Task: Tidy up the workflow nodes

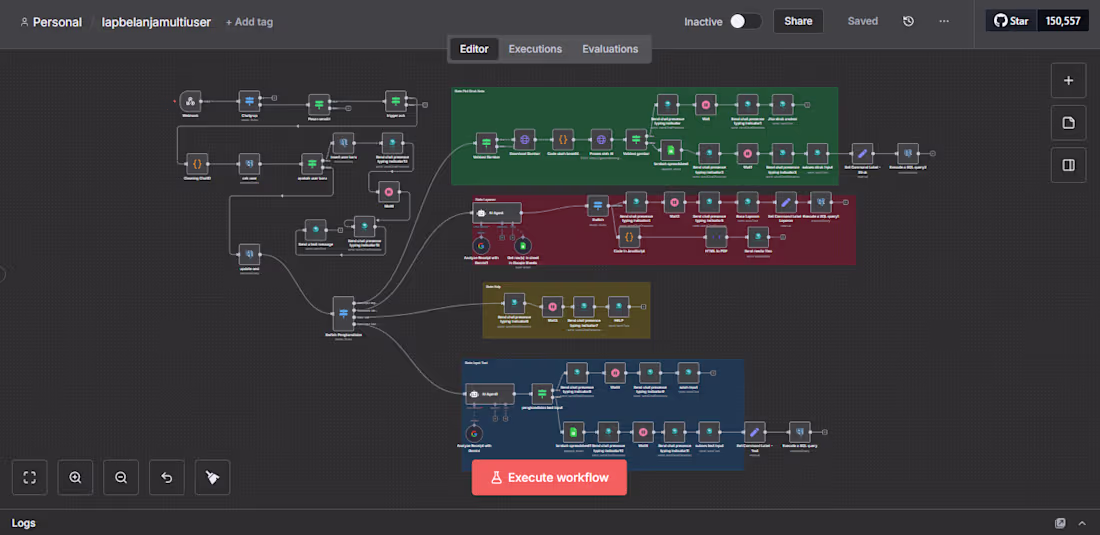Action: click(x=213, y=478)
